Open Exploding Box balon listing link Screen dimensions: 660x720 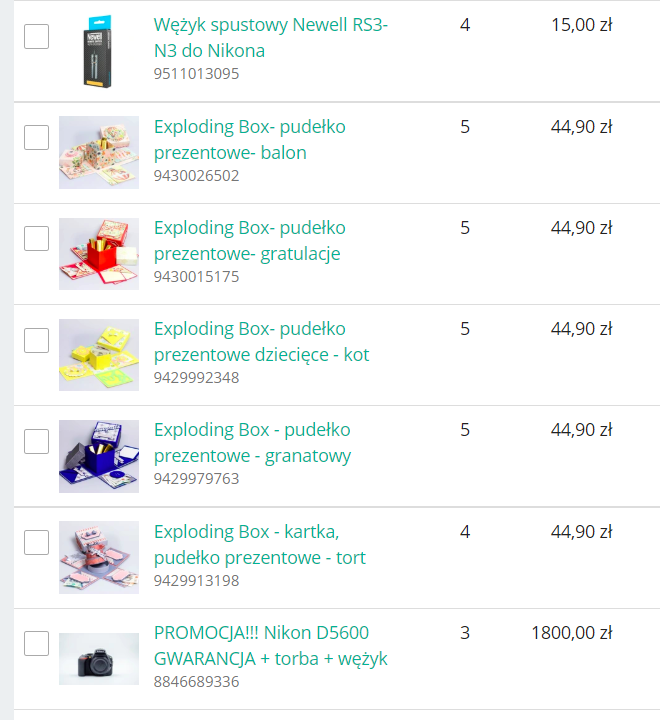[249, 139]
